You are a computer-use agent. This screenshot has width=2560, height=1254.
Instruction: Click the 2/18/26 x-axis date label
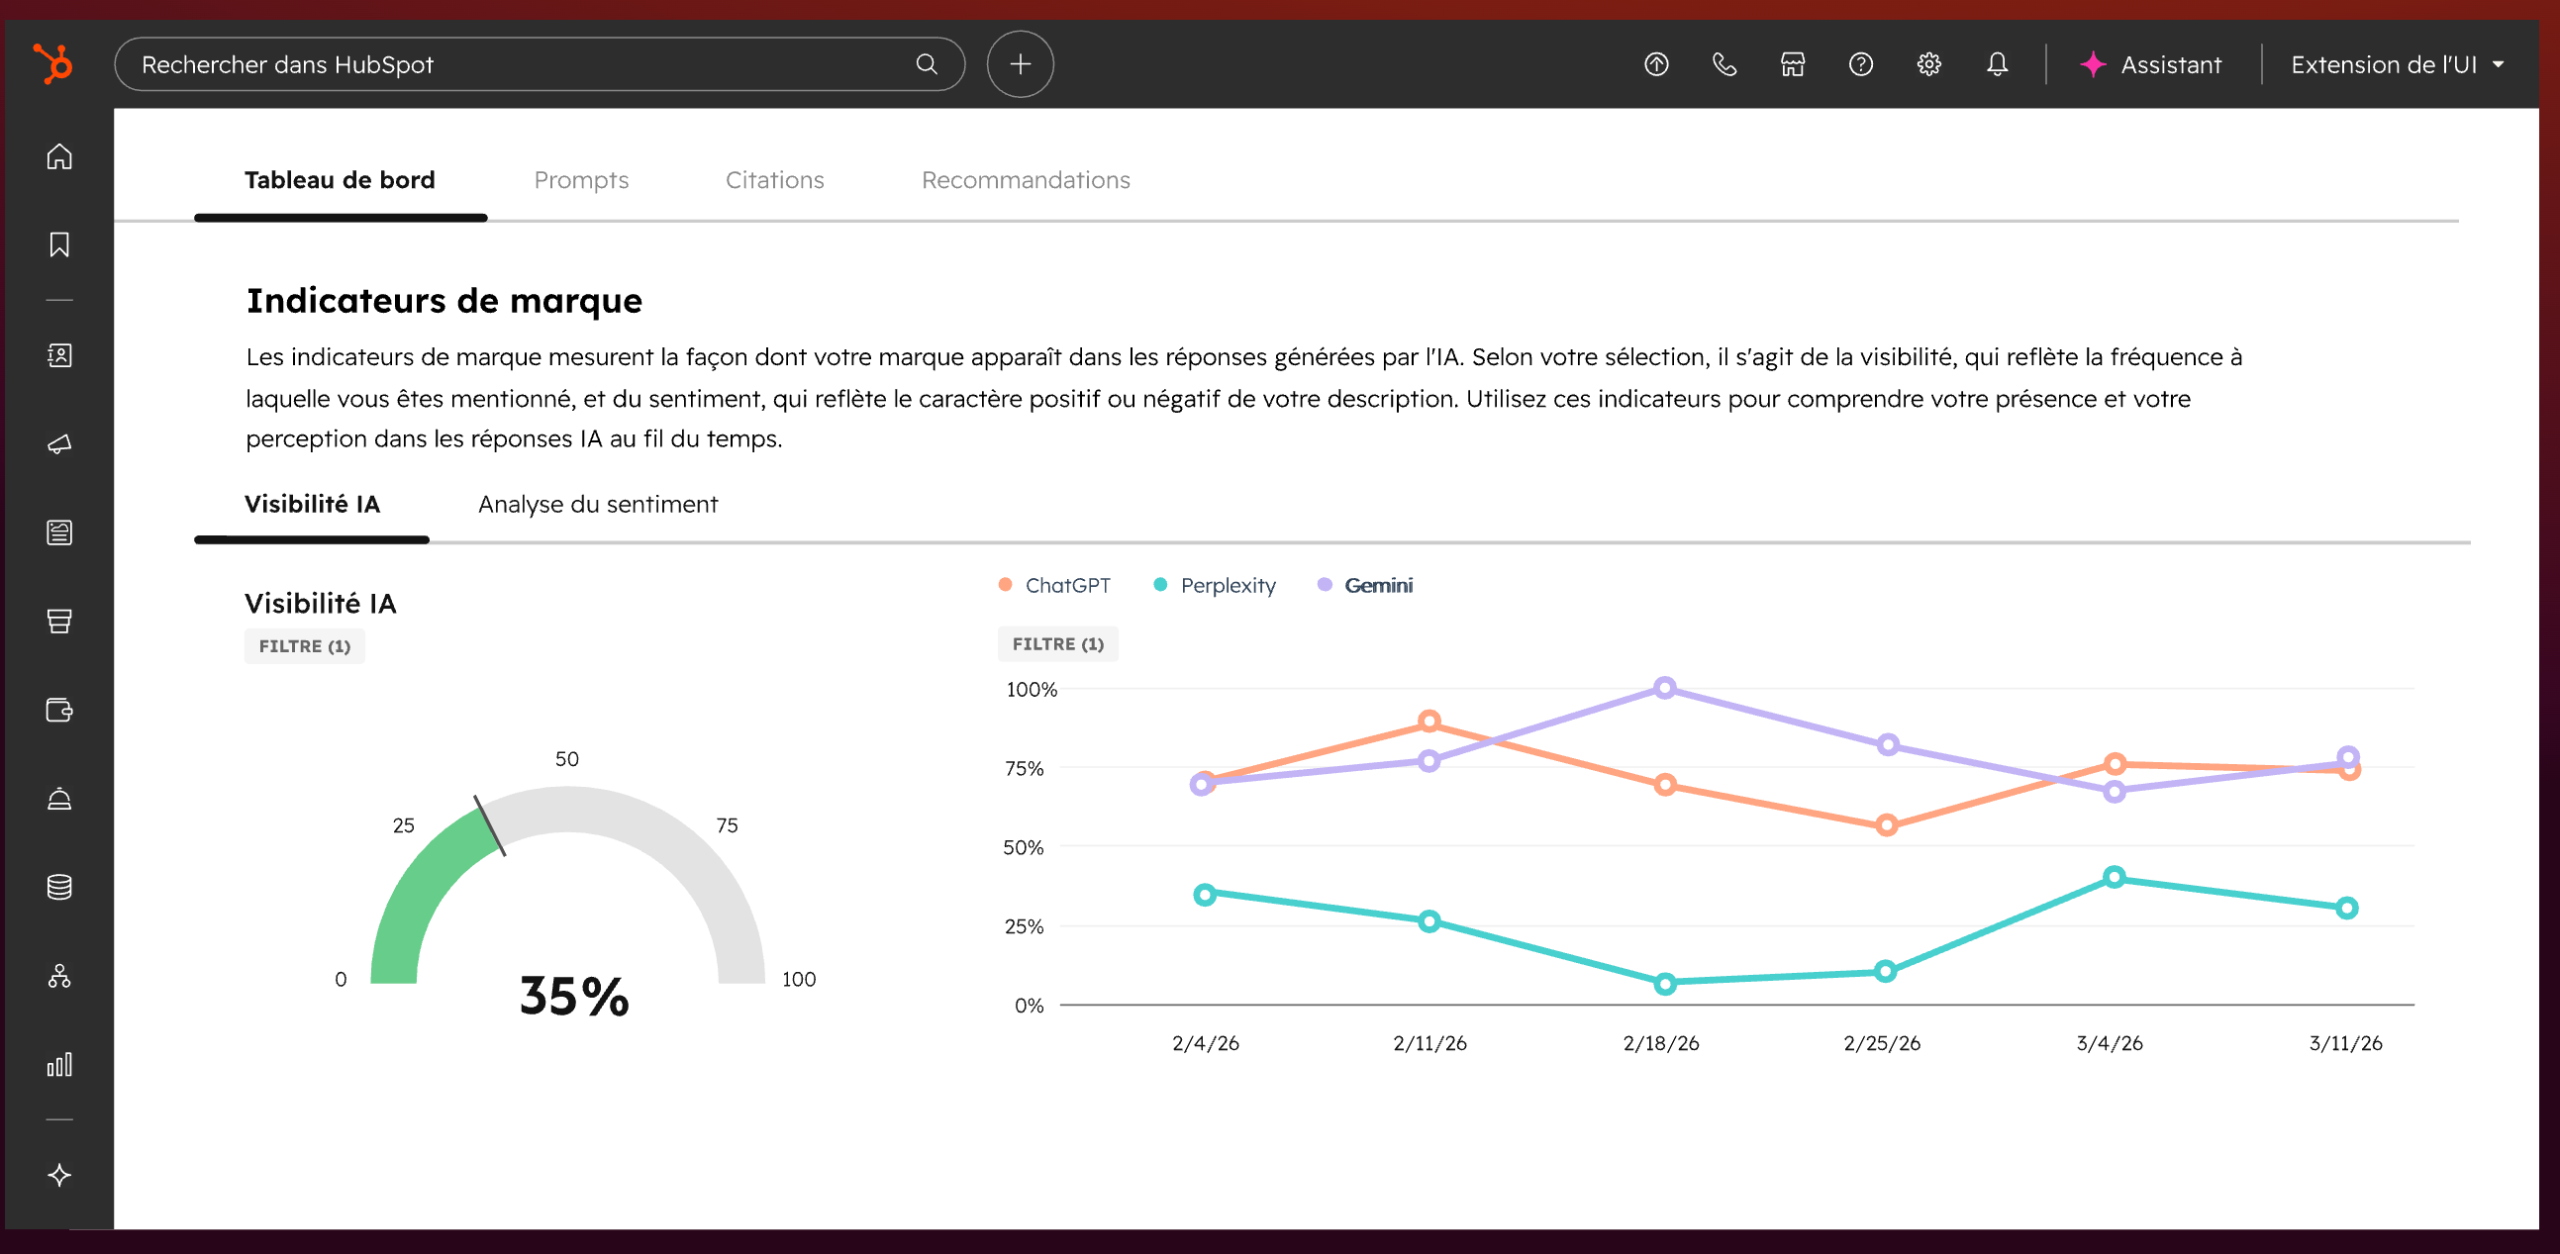pyautogui.click(x=1661, y=1043)
